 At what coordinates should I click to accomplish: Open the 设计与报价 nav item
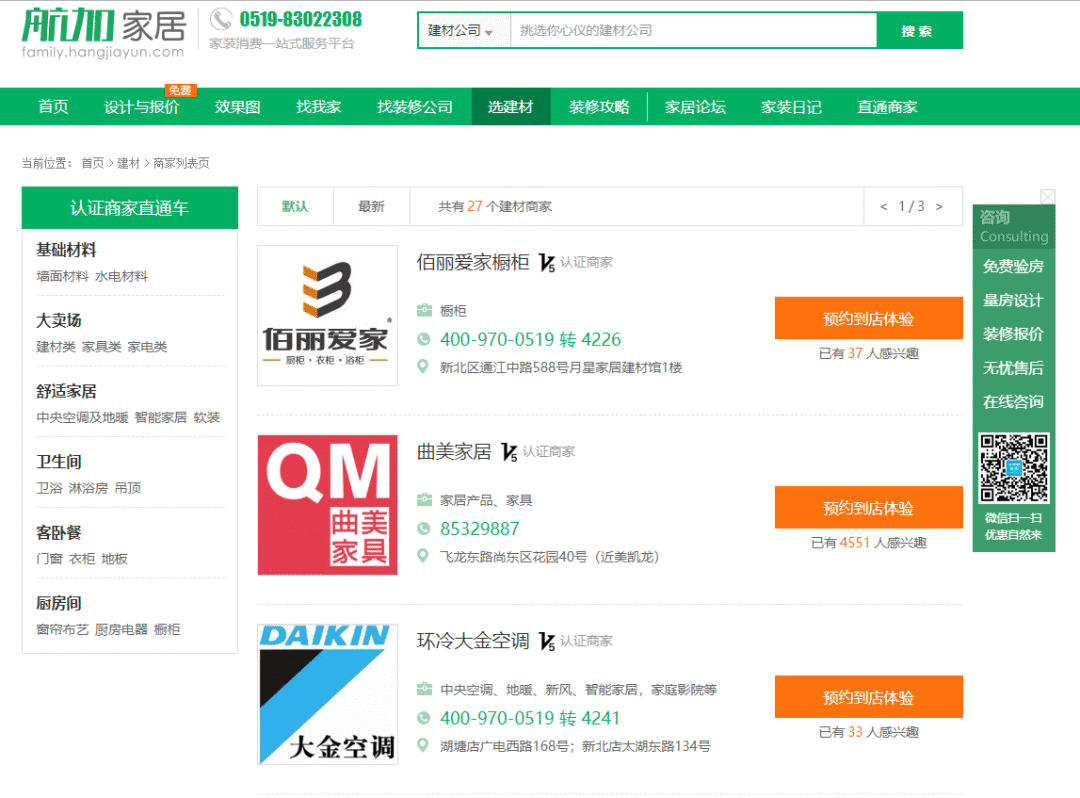pos(141,107)
